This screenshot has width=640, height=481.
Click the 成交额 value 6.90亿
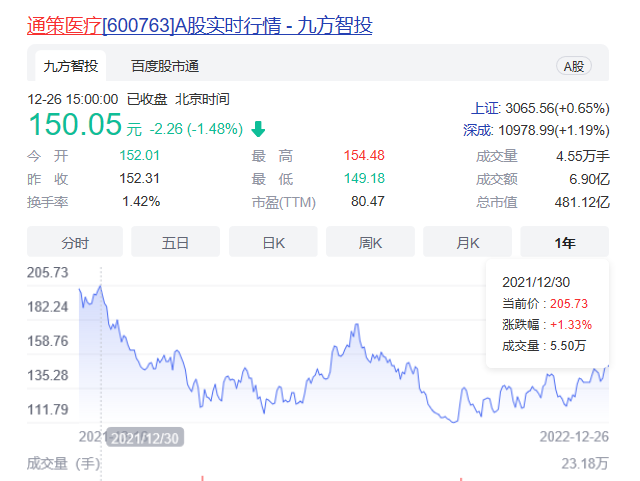coord(589,179)
